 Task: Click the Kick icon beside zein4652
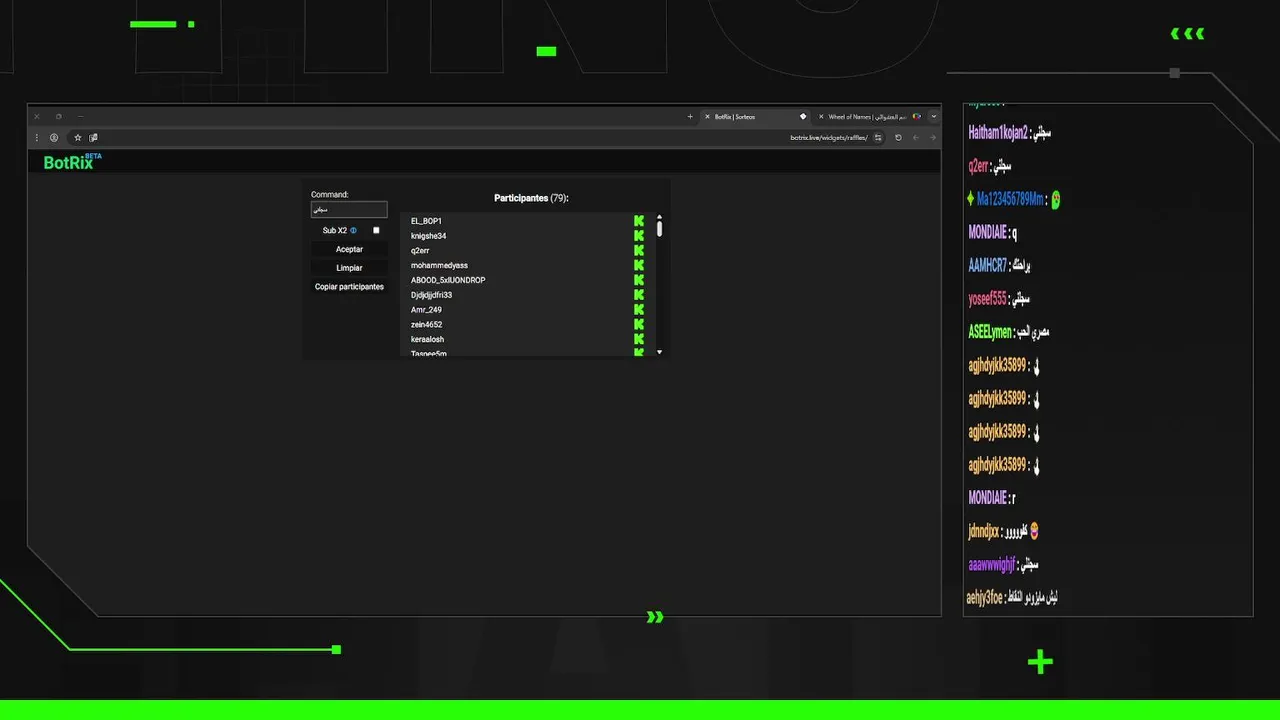pos(639,324)
